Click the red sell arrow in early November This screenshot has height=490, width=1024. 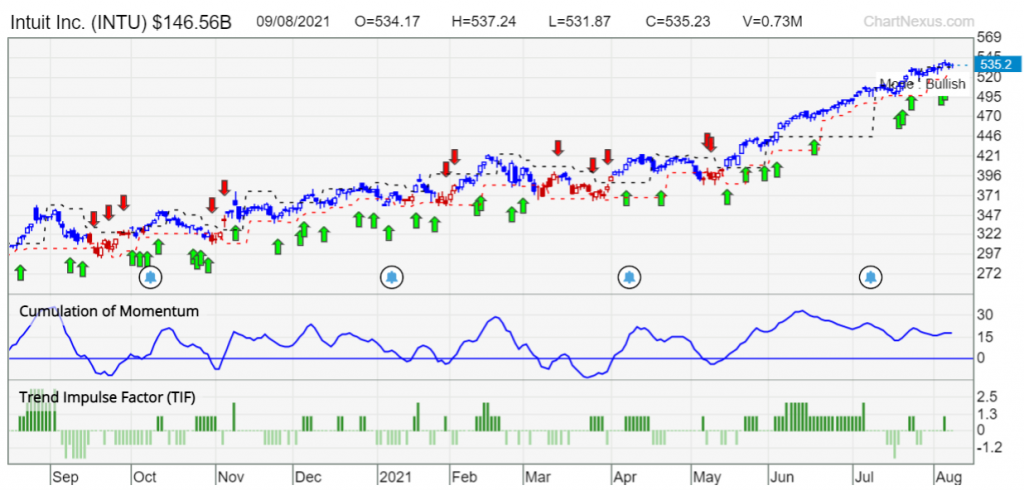(225, 188)
